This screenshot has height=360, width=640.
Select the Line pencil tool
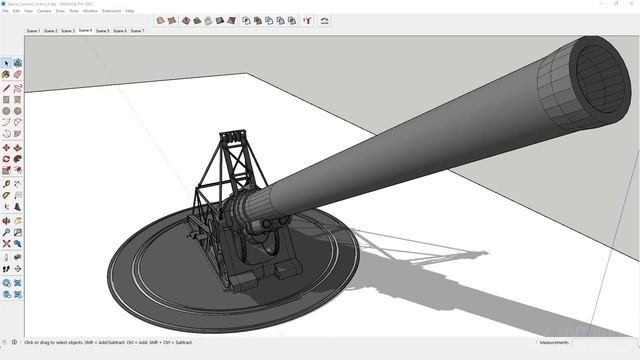(6, 88)
